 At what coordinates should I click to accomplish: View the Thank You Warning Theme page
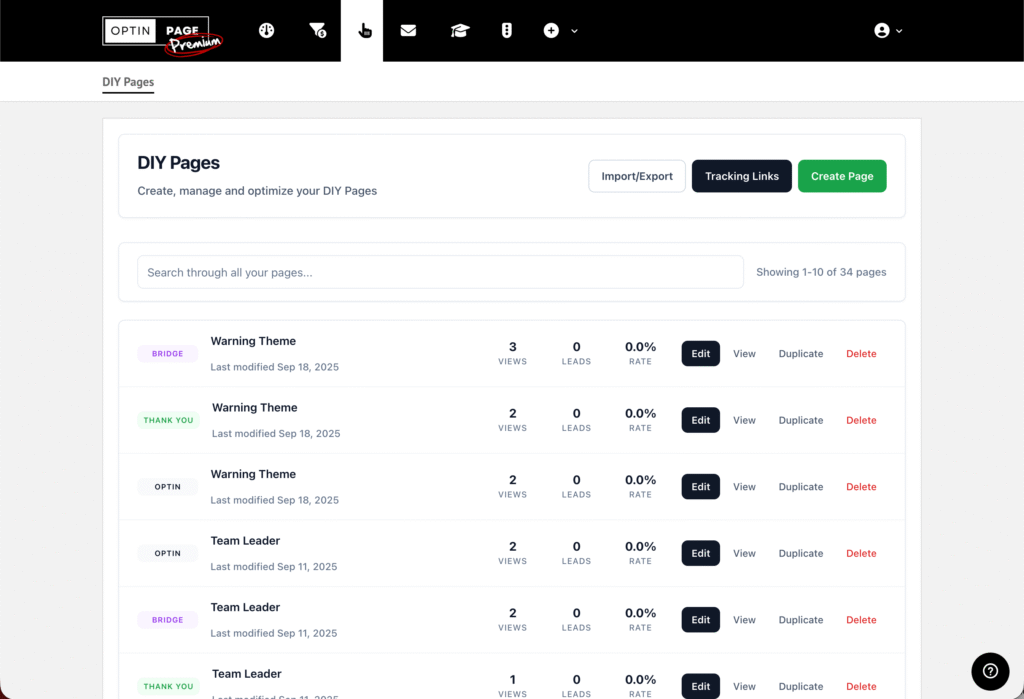point(744,420)
